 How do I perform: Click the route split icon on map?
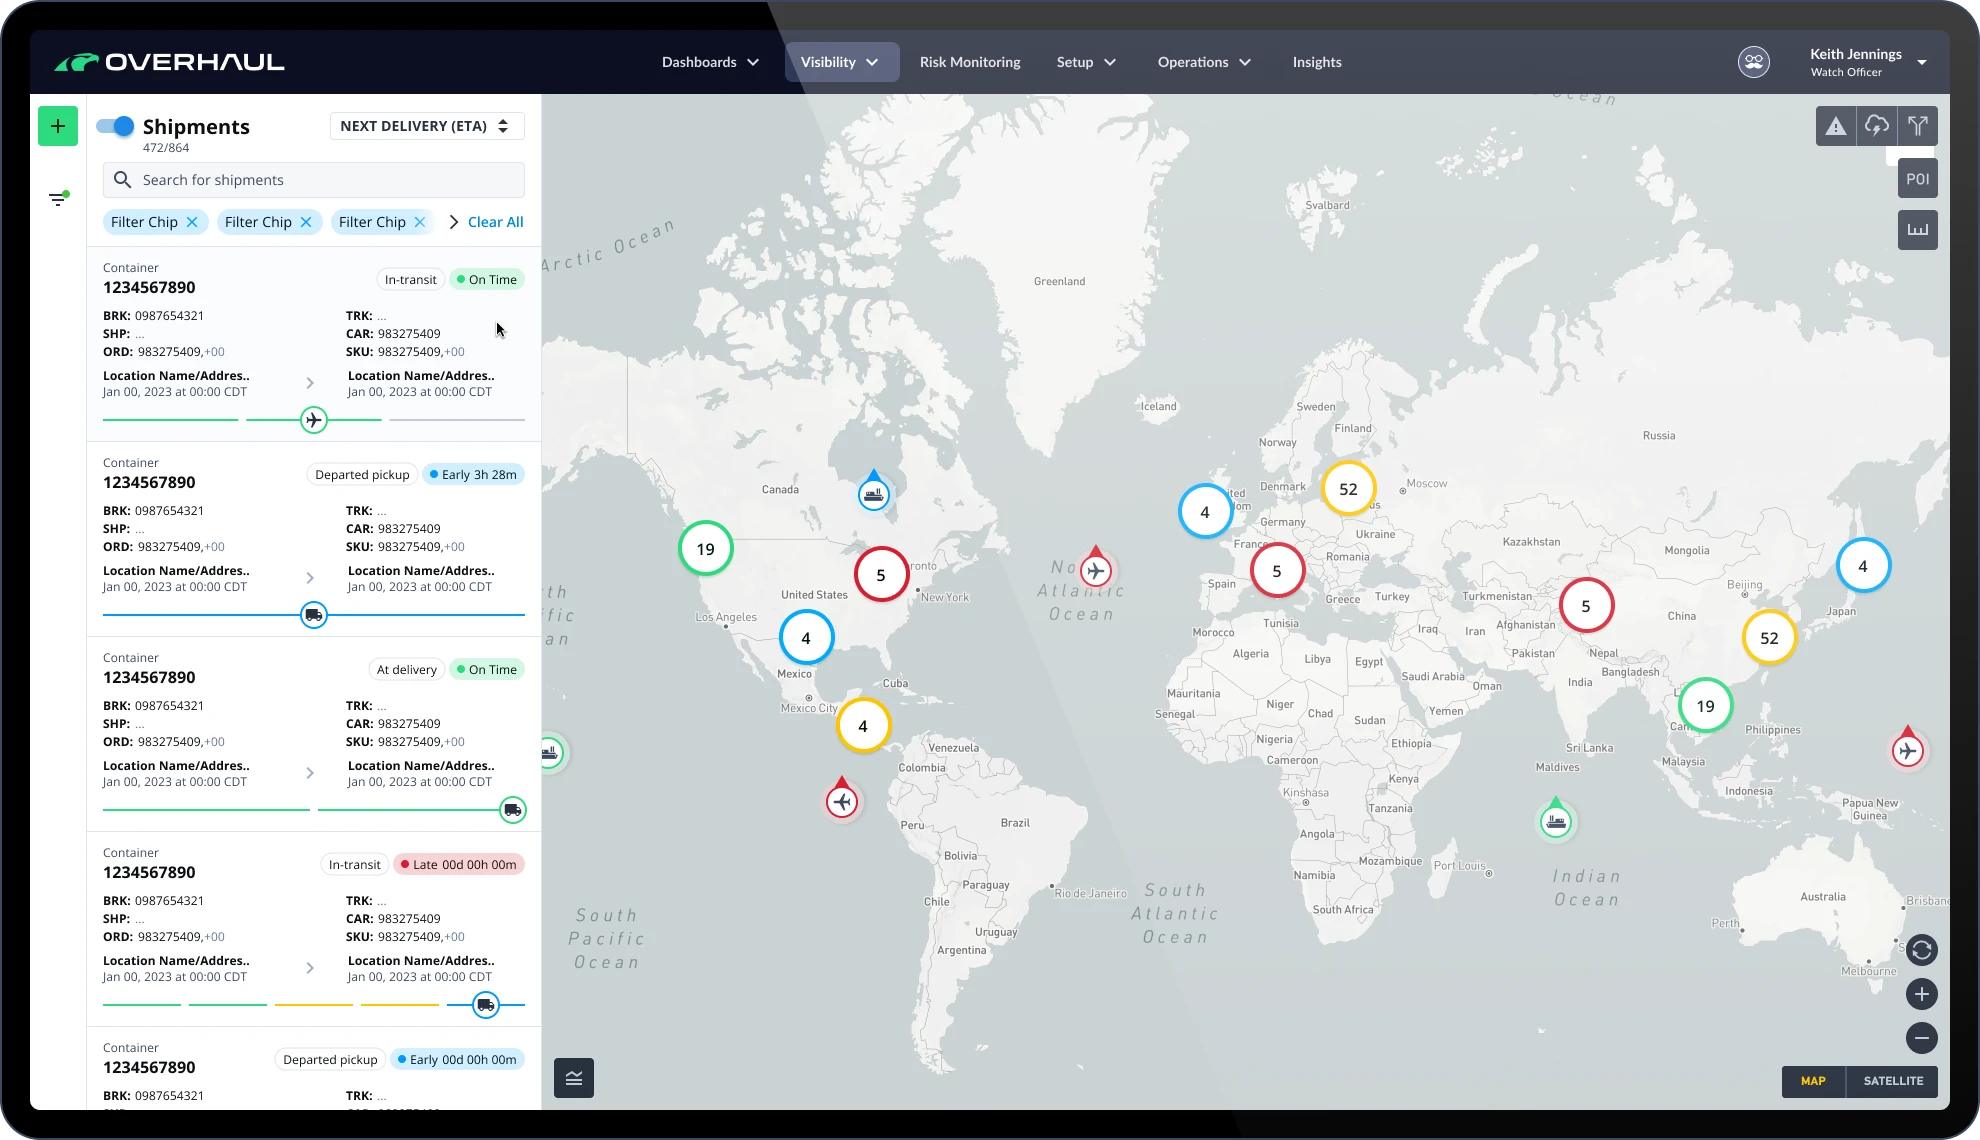click(x=1917, y=126)
